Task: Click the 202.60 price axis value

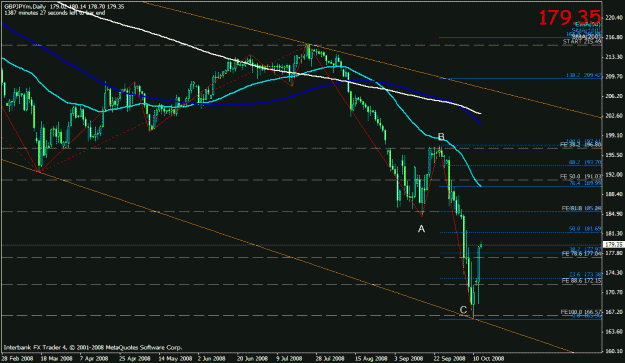Action: tap(614, 116)
